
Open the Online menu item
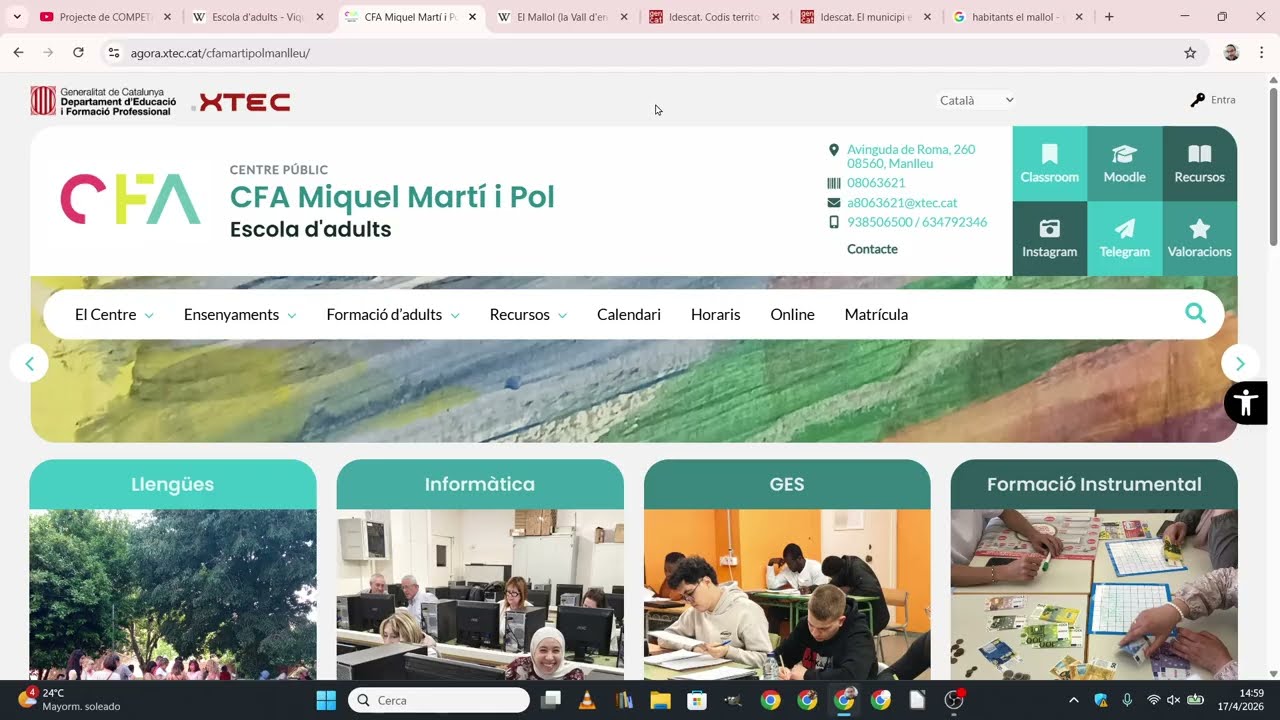[x=792, y=314]
